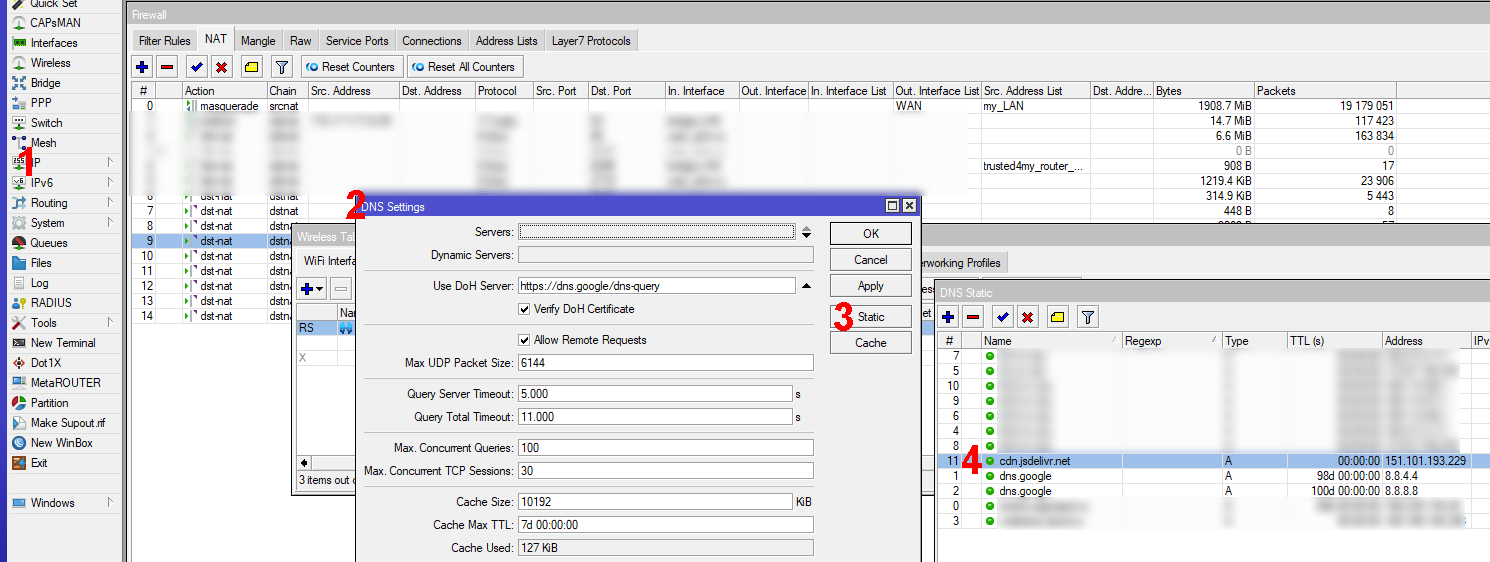The width and height of the screenshot is (1490, 562).
Task: Comment entry with DNS Static yellow note icon
Action: [1058, 317]
